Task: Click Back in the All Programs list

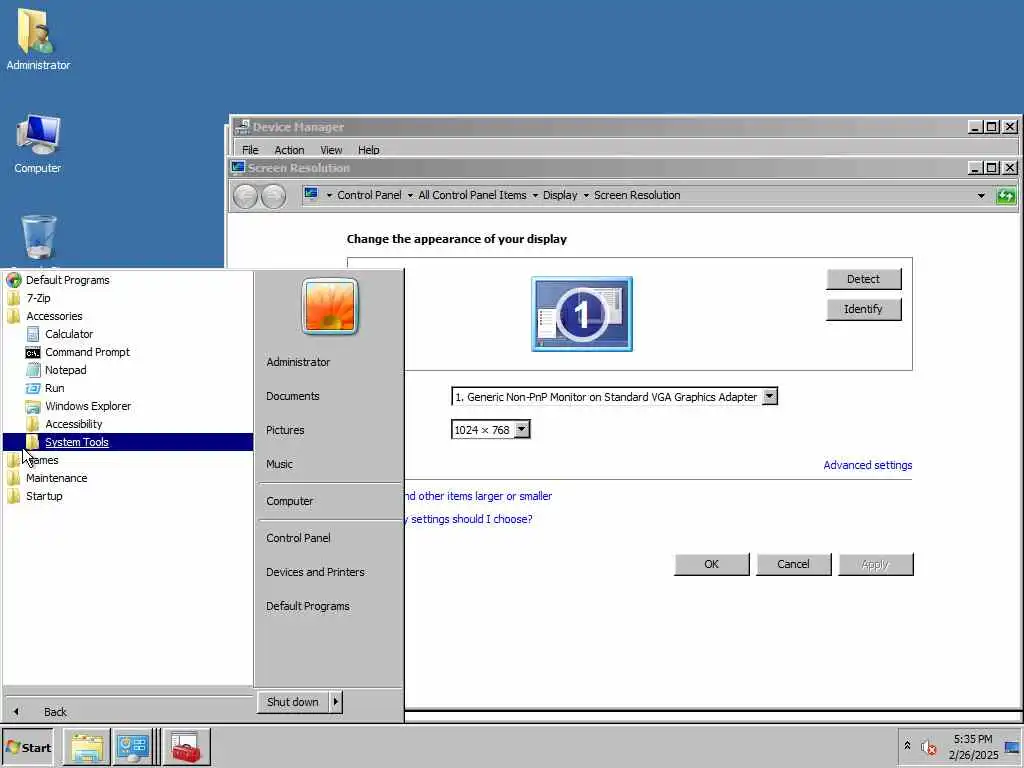Action: [55, 712]
